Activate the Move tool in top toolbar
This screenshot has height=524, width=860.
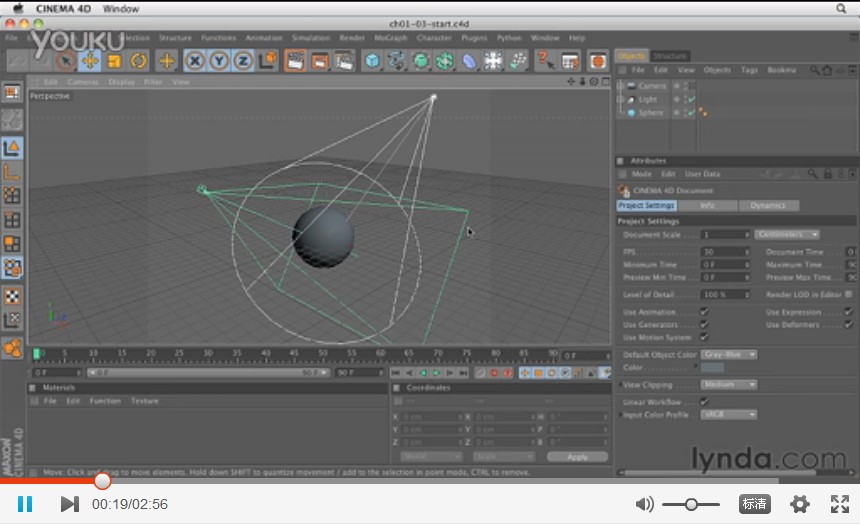pyautogui.click(x=90, y=61)
